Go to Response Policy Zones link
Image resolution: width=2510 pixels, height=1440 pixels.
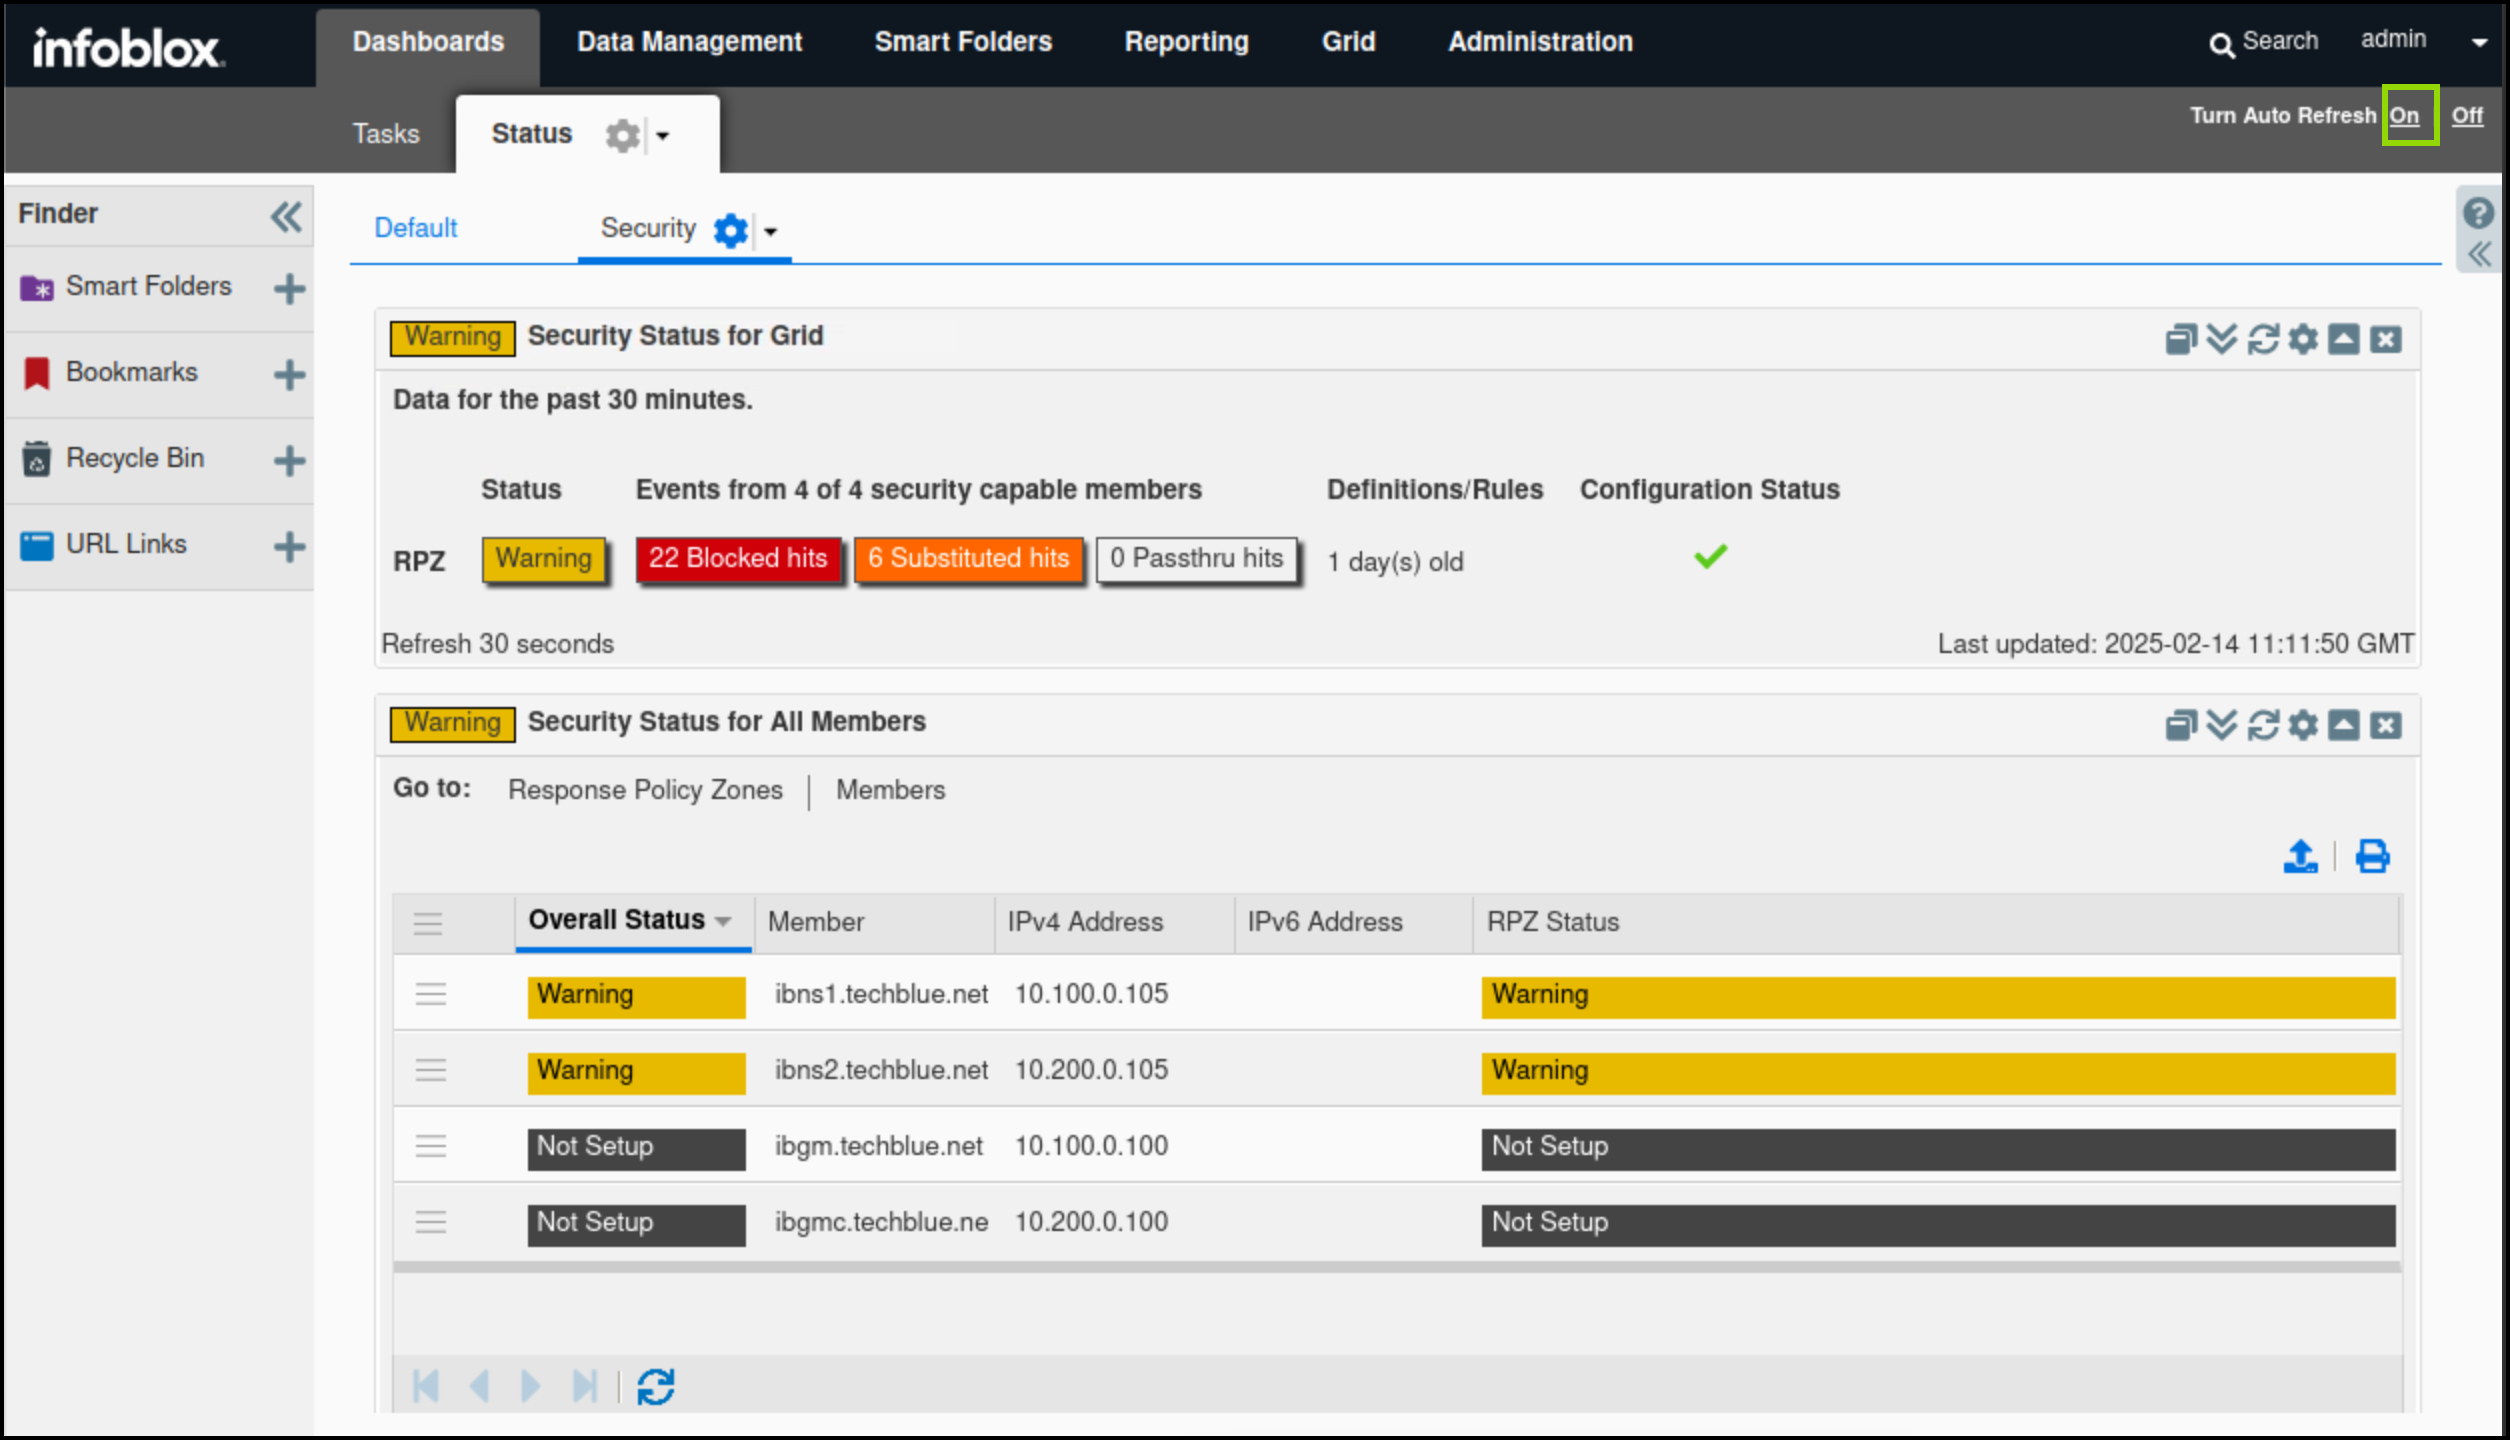[645, 790]
